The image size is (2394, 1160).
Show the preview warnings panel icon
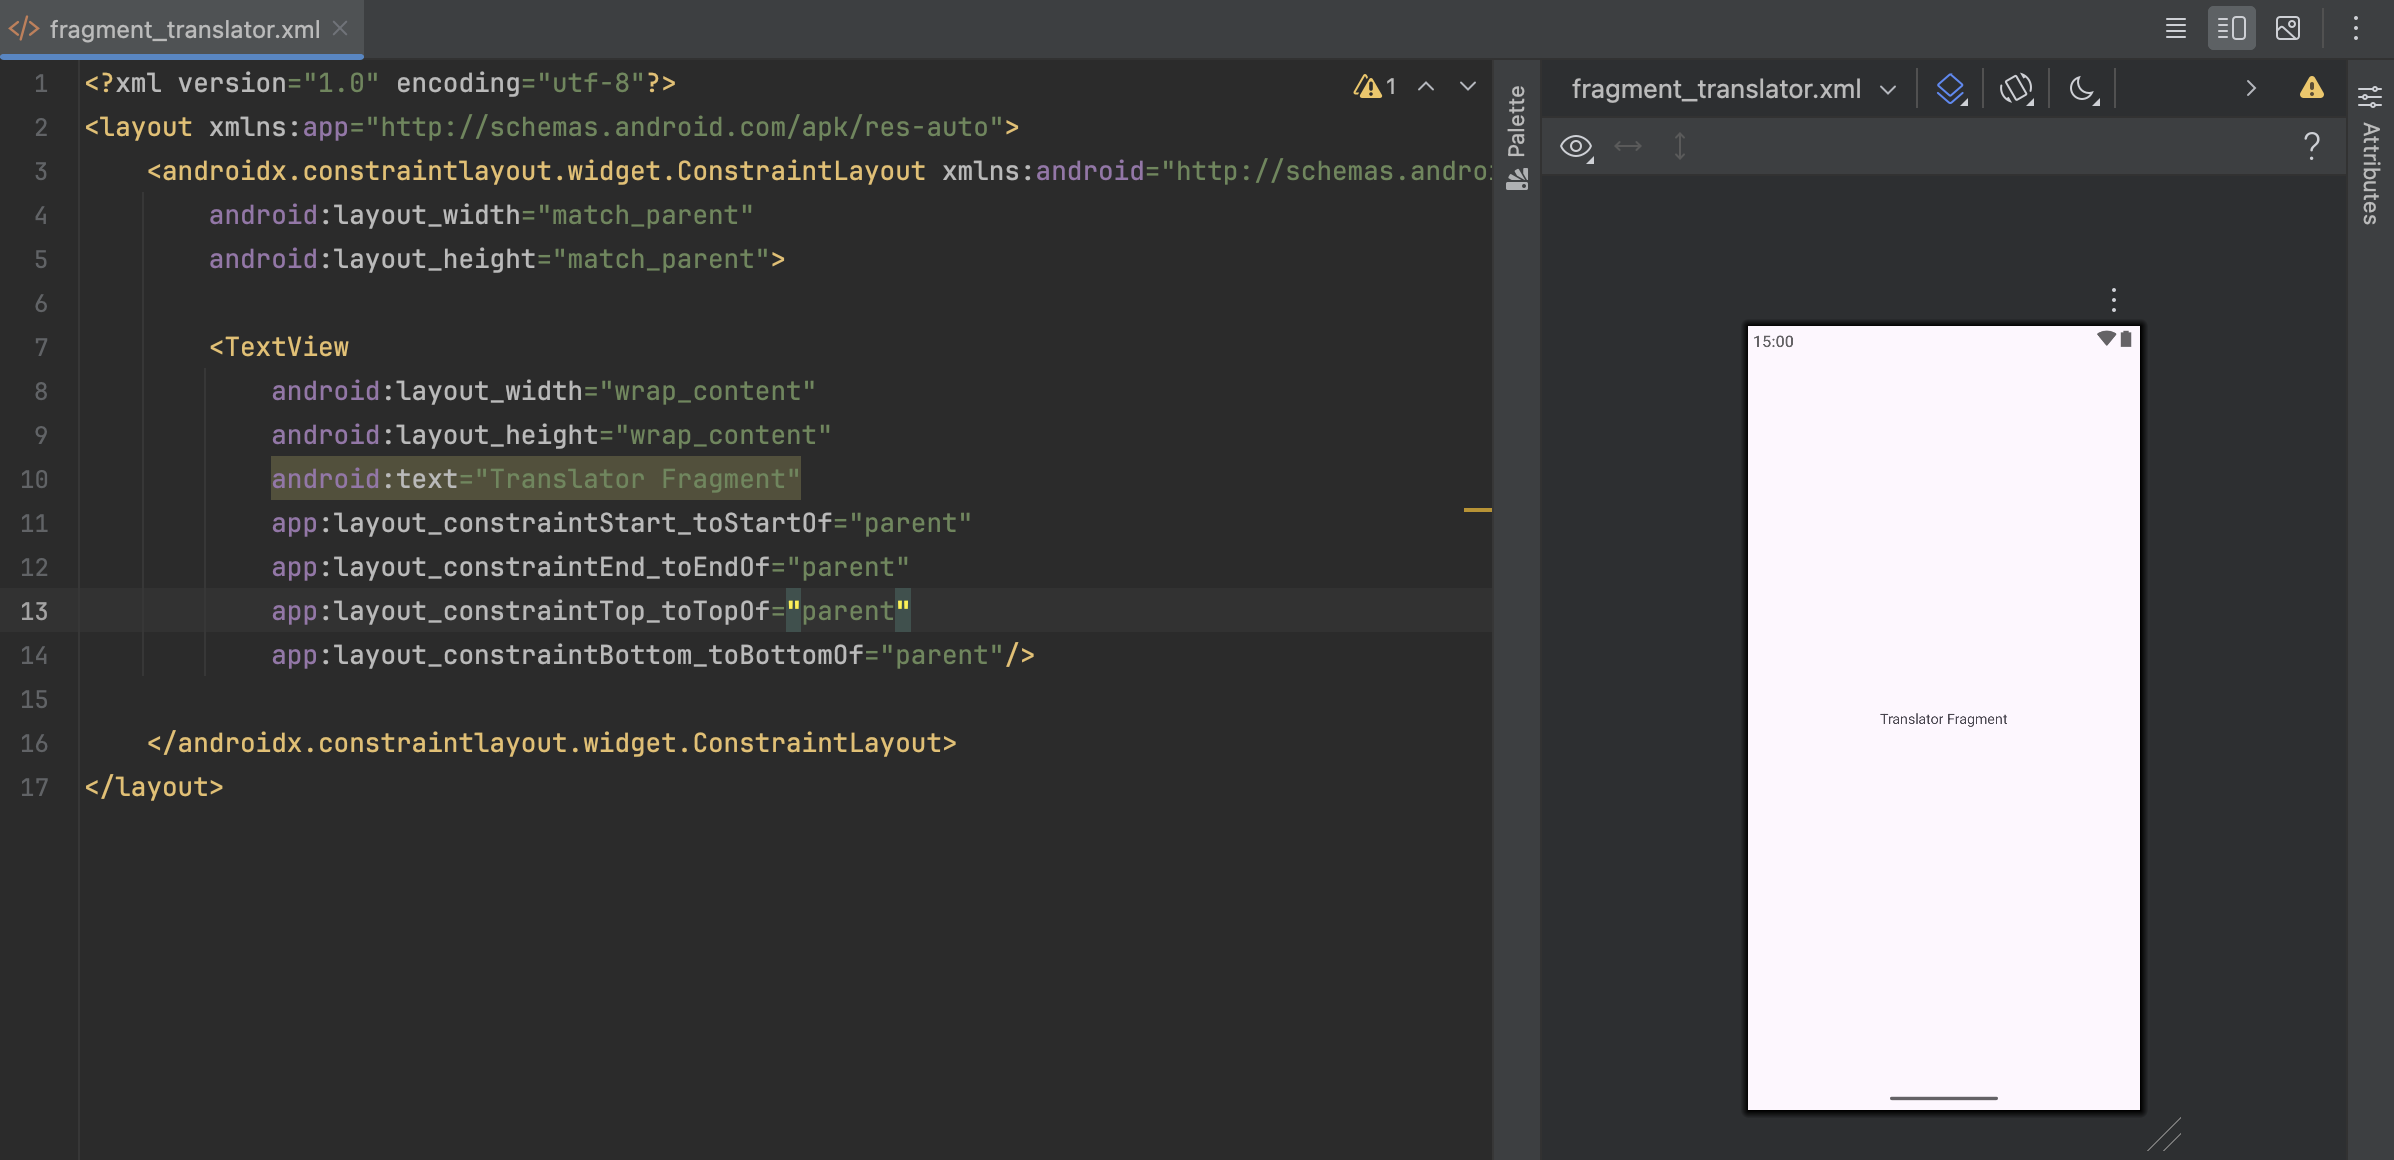coord(2311,89)
